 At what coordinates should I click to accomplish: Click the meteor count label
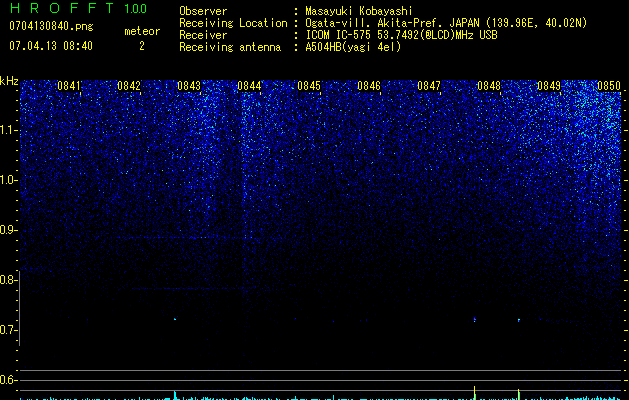pyautogui.click(x=142, y=31)
